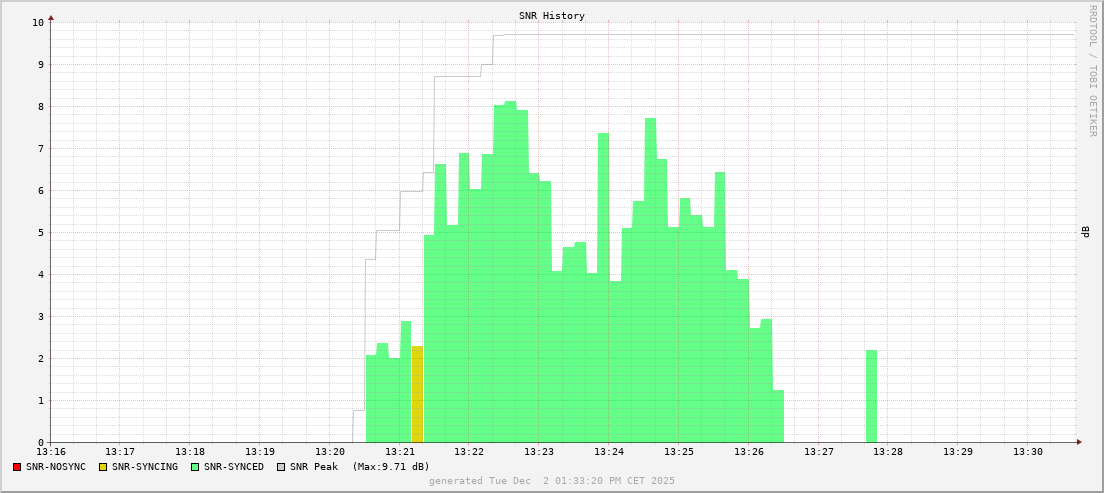1104x493 pixels.
Task: Click the yellow SNR-SYNCING legend swatch
Action: [x=102, y=467]
